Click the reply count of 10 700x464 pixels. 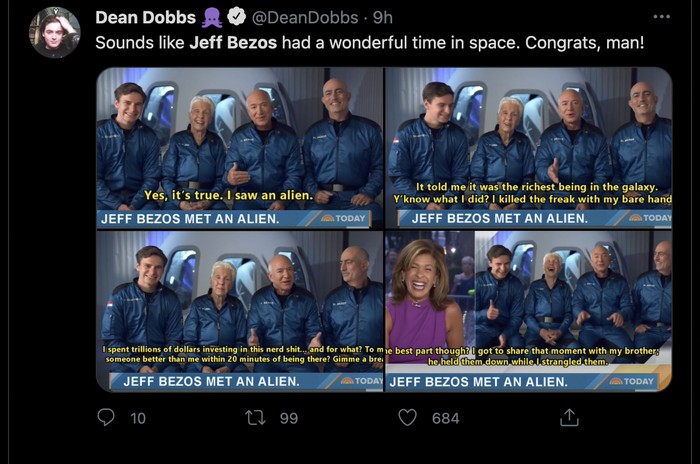[x=138, y=418]
